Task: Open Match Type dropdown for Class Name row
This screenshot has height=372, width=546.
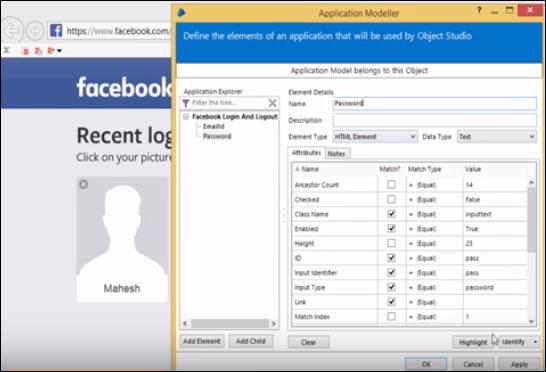Action: (434, 214)
